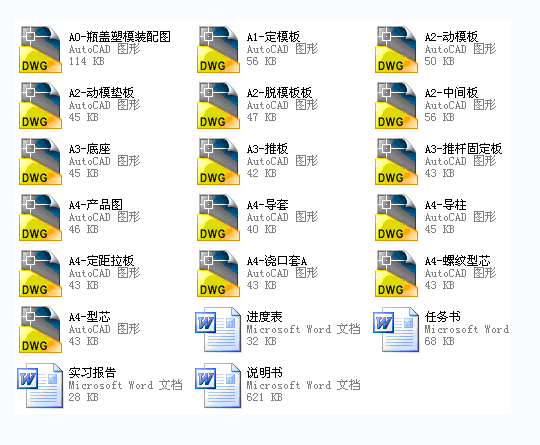Select the DWG icon for A0-瓶盖塑模装配图

[x=41, y=49]
